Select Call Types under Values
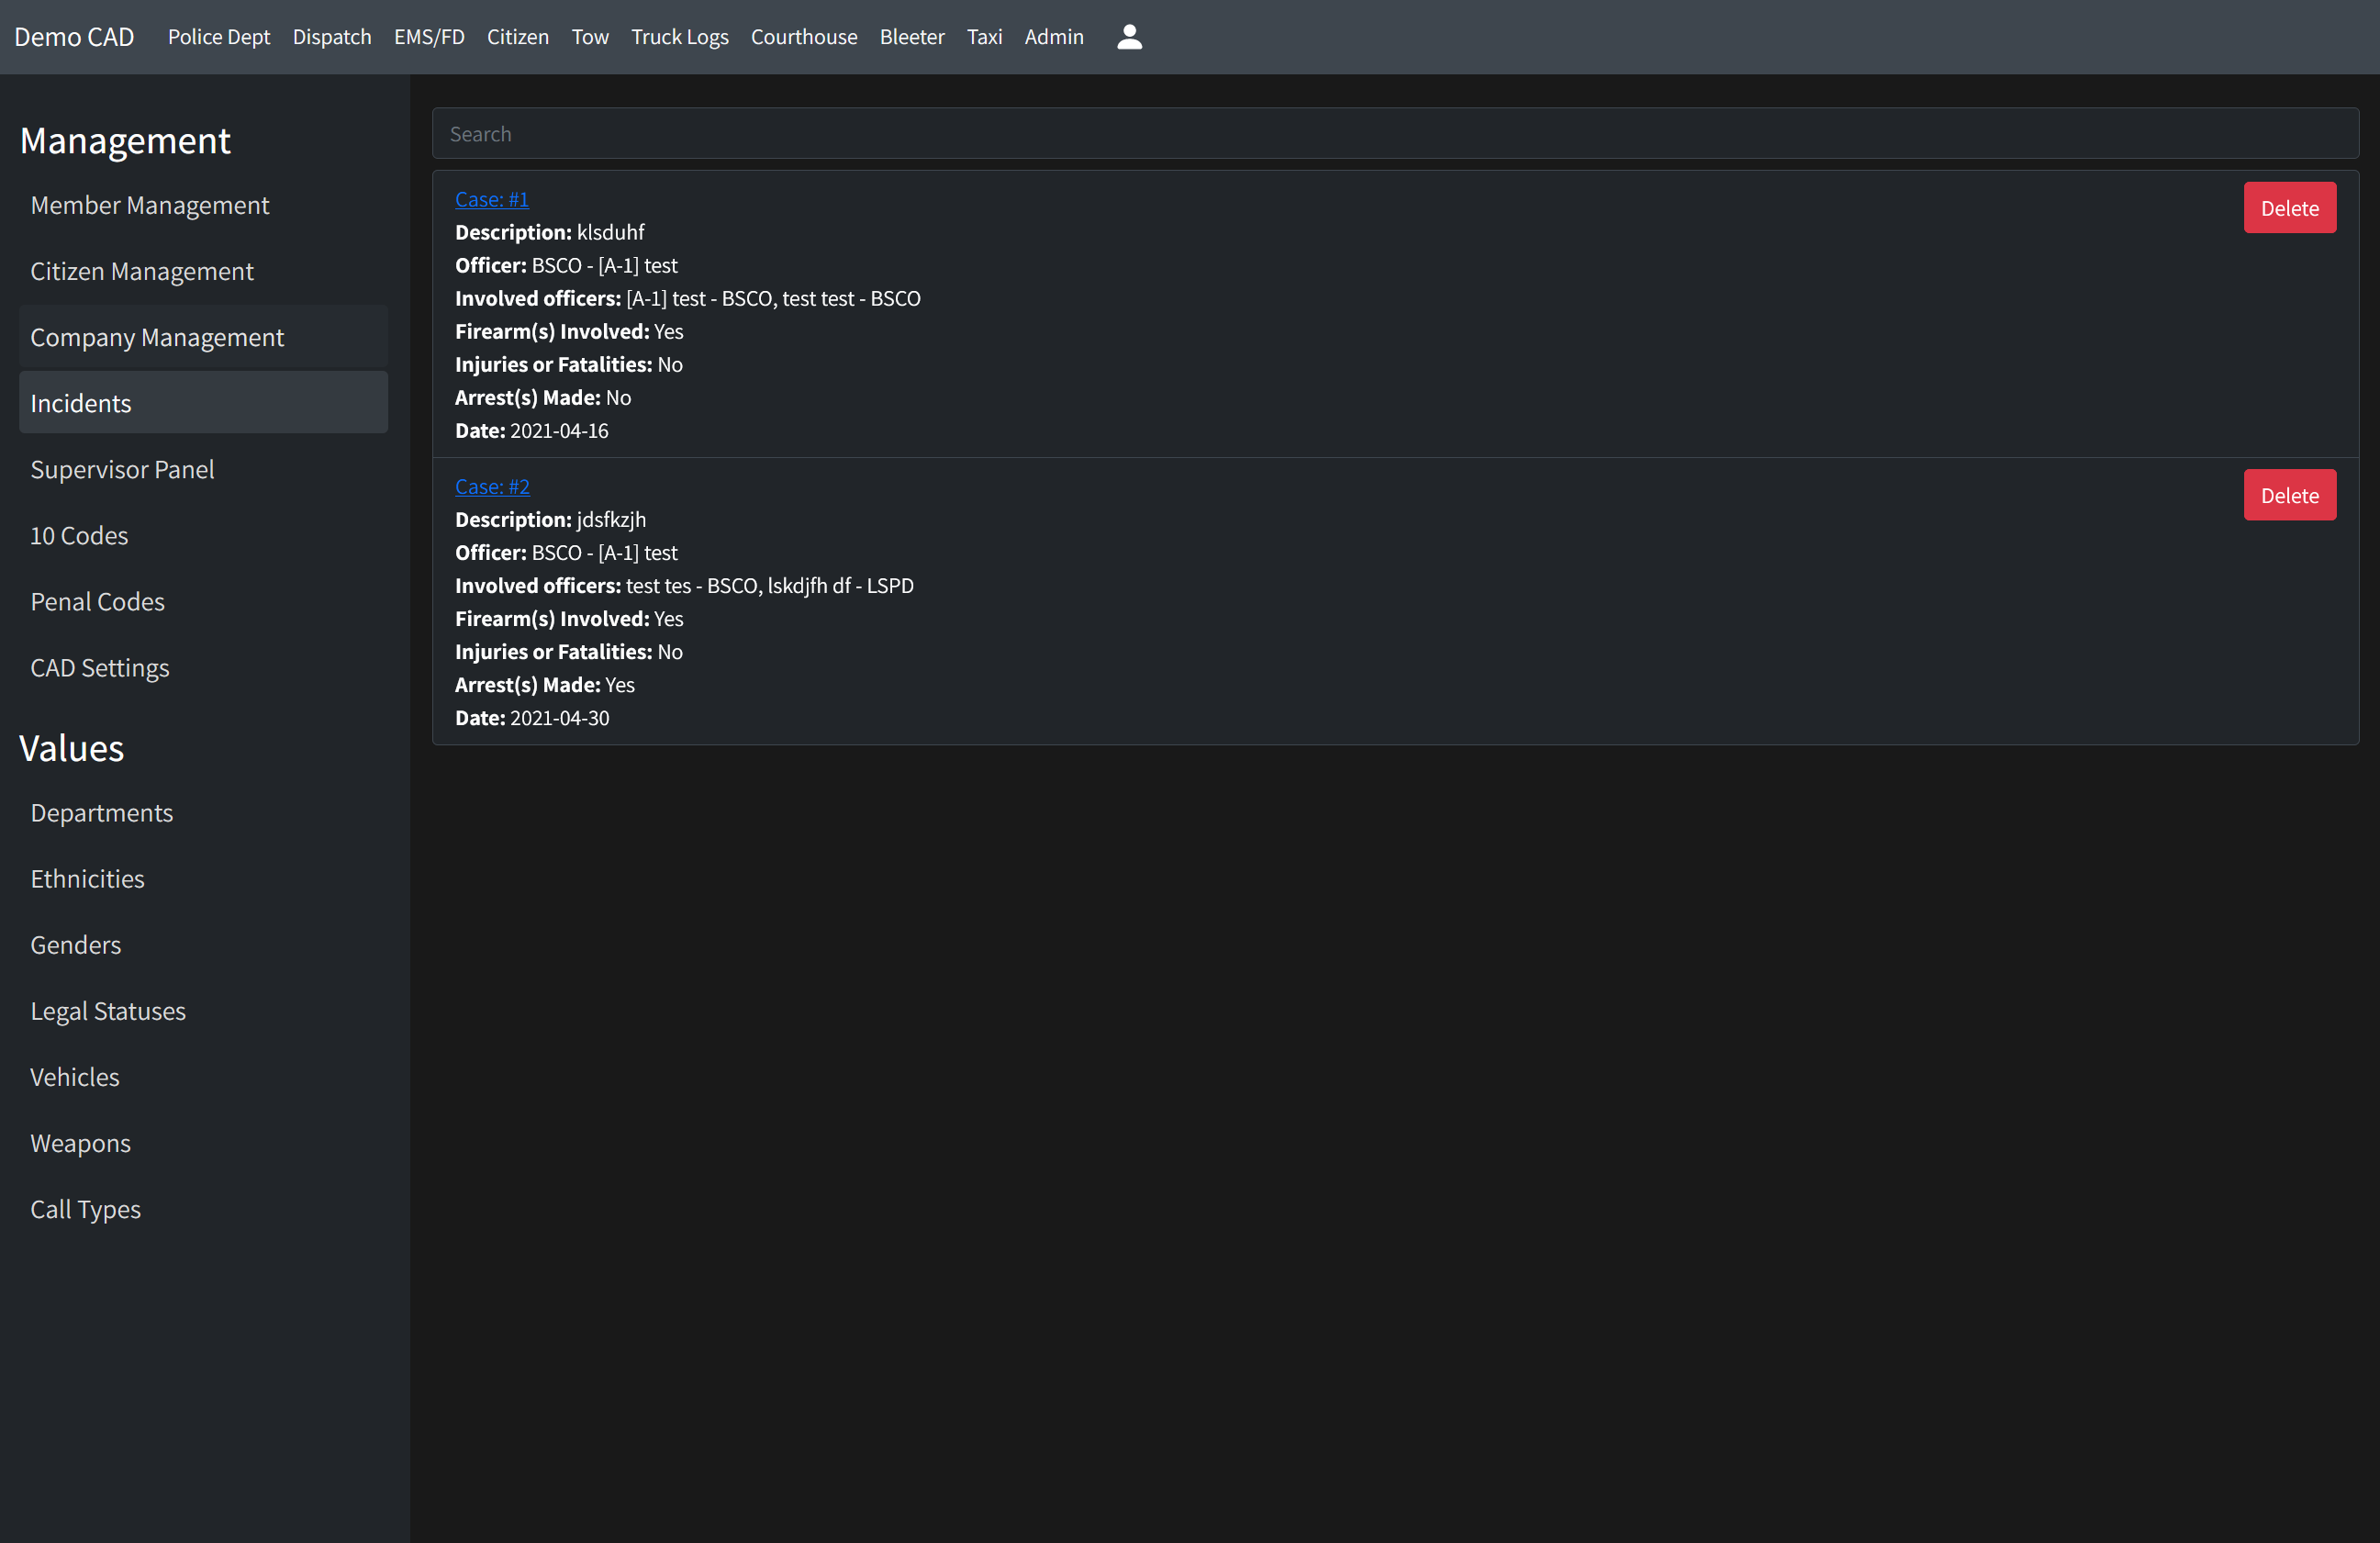The height and width of the screenshot is (1543, 2380). 85,1209
